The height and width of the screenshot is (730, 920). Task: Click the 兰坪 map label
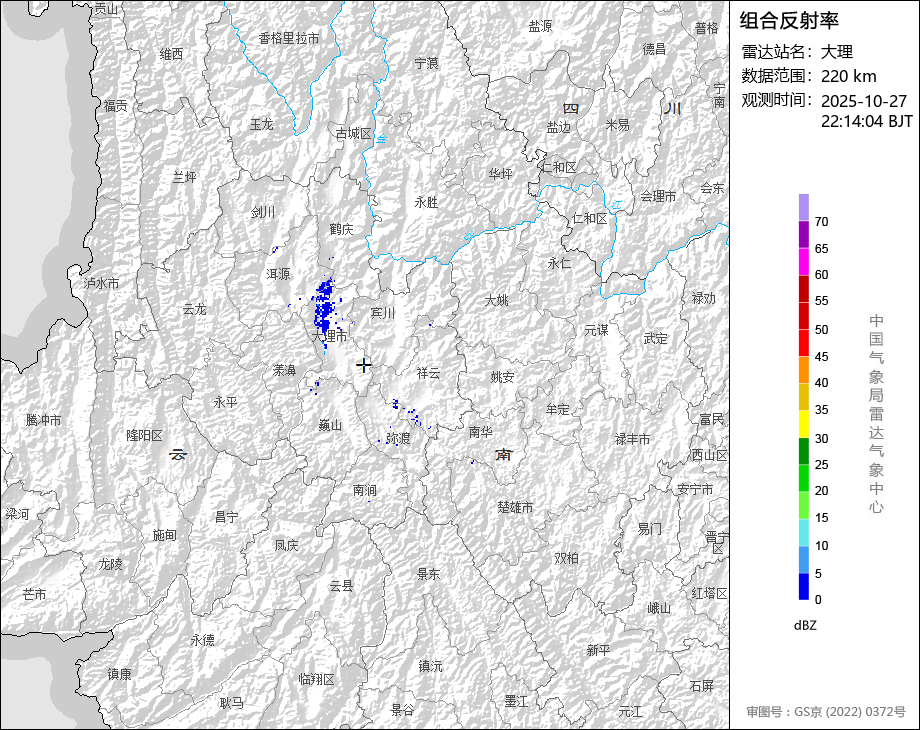tap(184, 177)
